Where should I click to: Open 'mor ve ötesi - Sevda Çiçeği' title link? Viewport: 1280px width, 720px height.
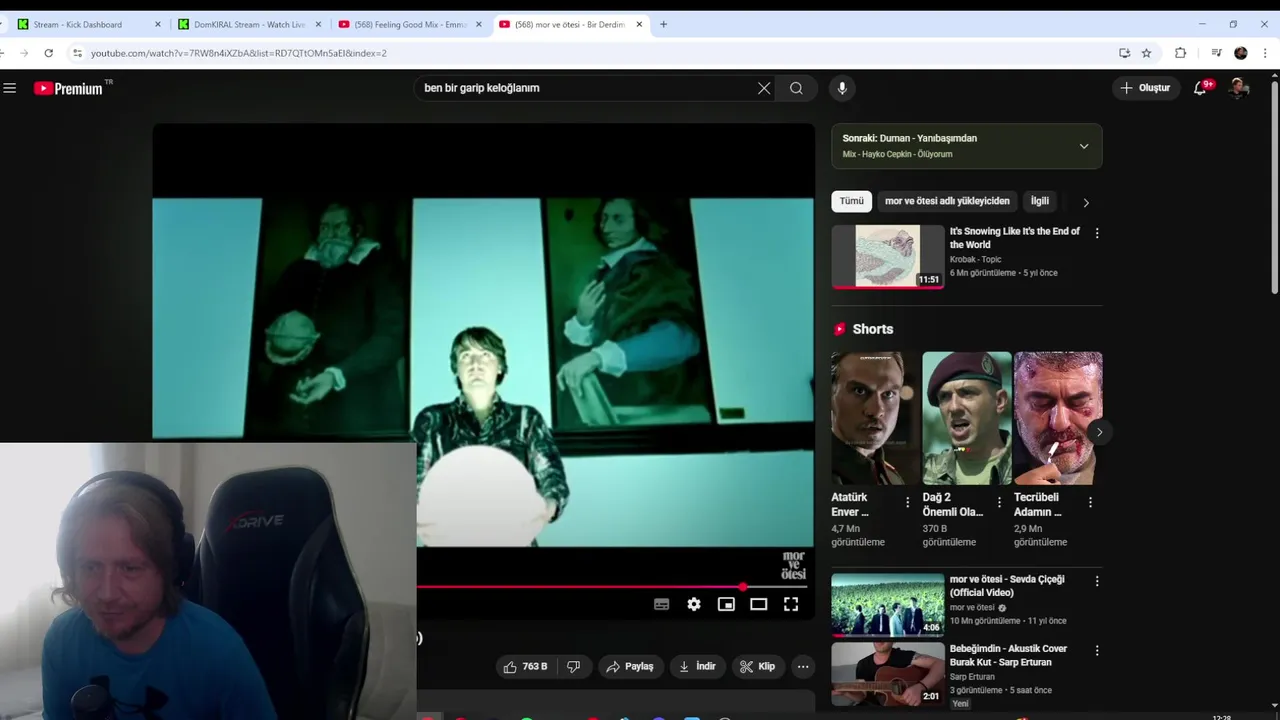tap(1007, 586)
